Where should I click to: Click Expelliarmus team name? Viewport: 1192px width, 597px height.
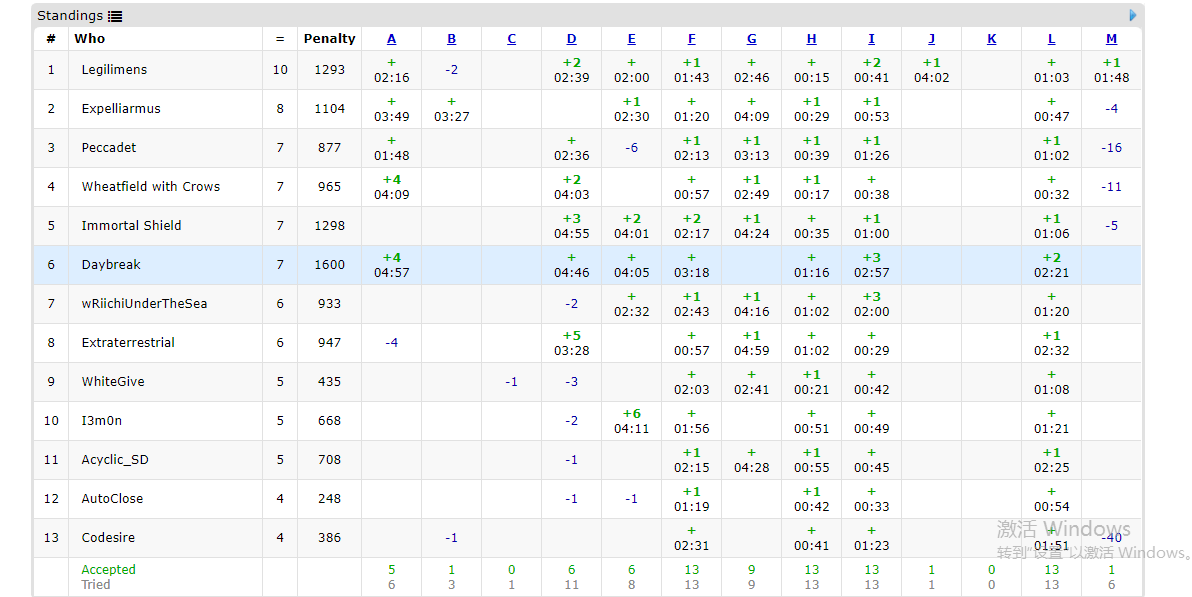[121, 109]
